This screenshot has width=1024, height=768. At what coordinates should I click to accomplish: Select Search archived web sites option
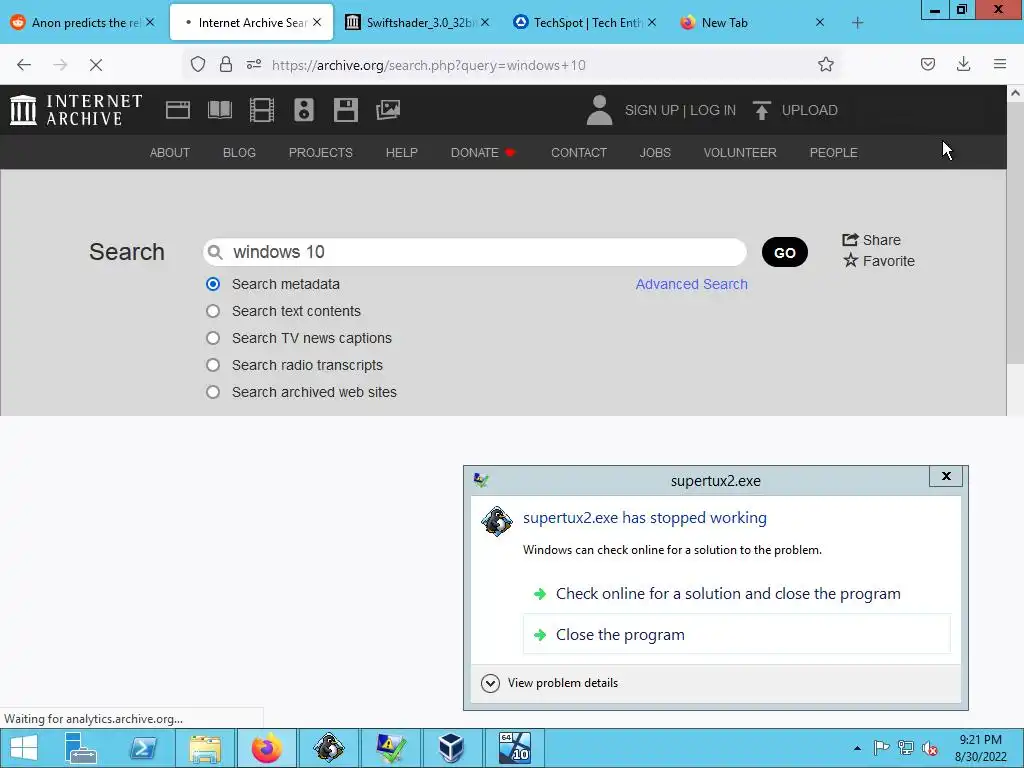pos(213,392)
